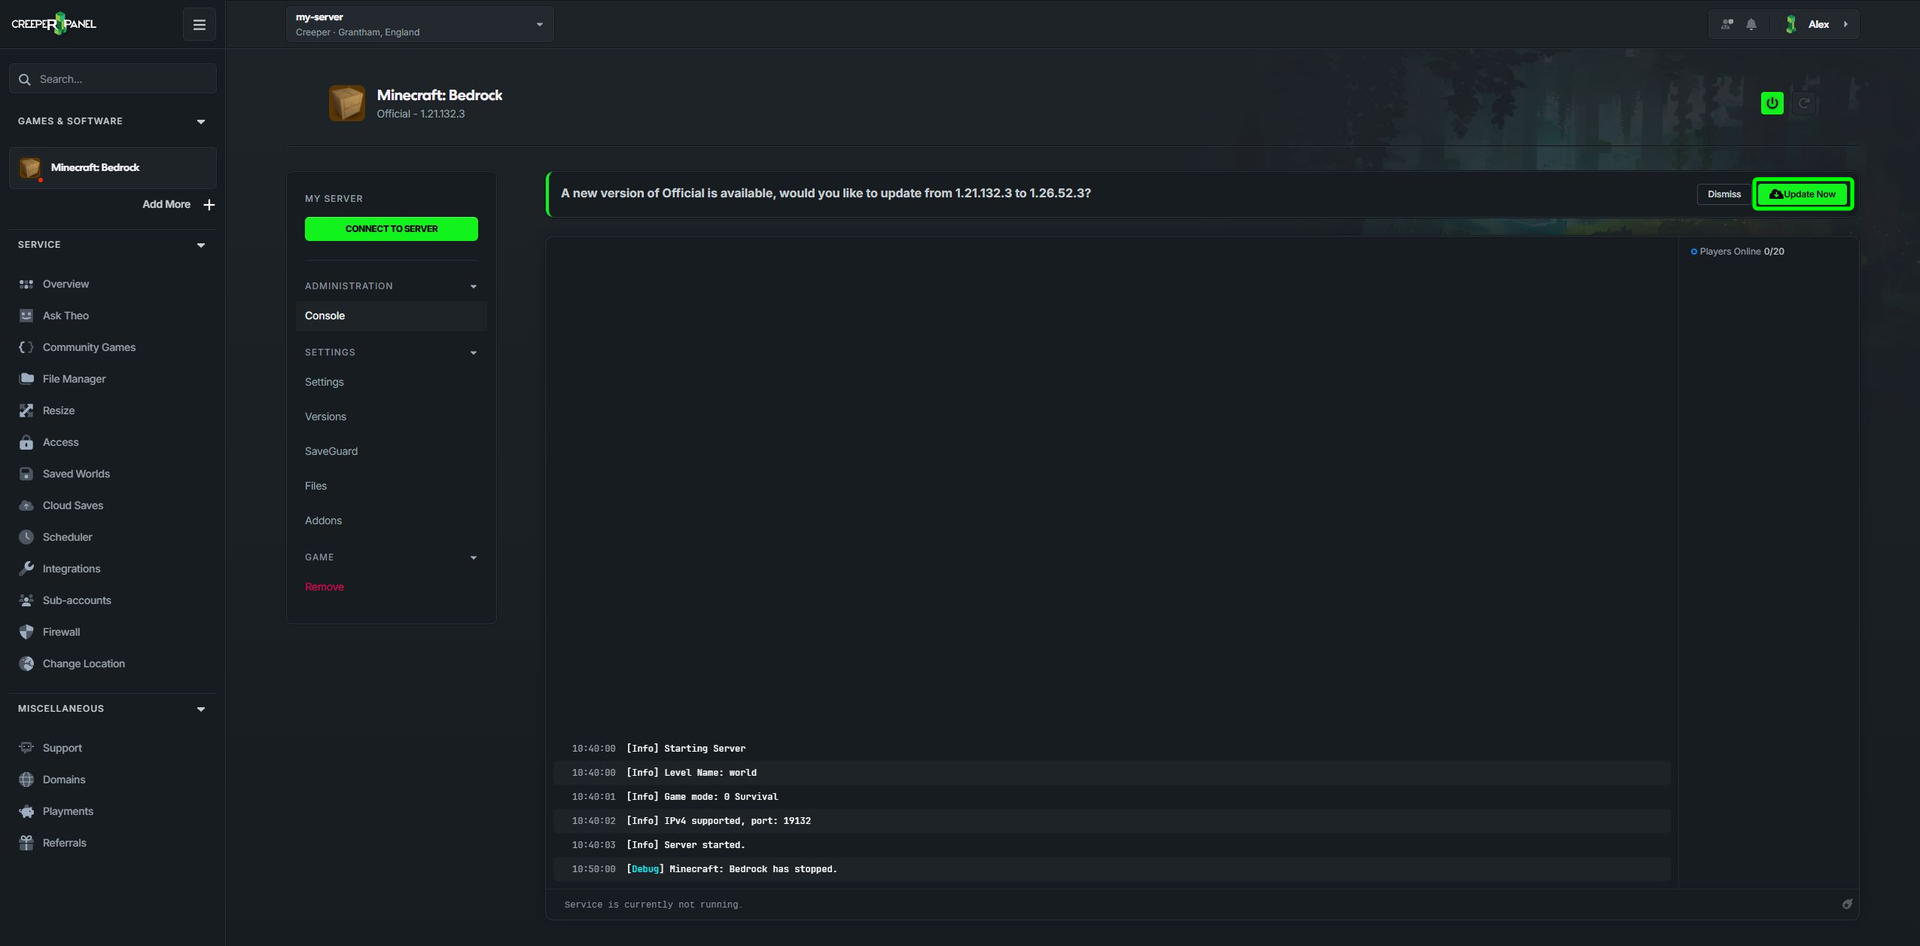
Task: Open the sub-users icon in top bar
Action: (x=1727, y=25)
